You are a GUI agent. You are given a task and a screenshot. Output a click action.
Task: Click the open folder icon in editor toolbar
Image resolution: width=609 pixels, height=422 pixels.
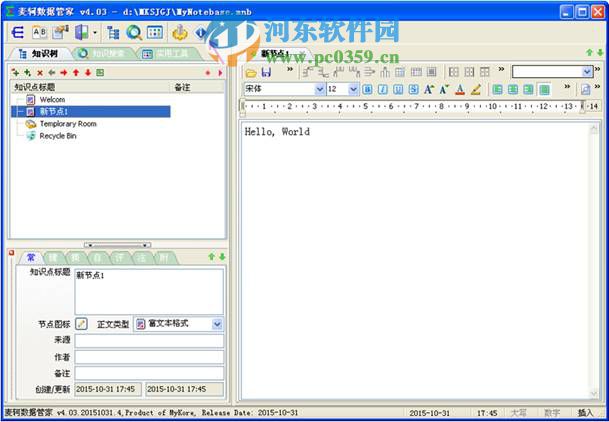[251, 73]
